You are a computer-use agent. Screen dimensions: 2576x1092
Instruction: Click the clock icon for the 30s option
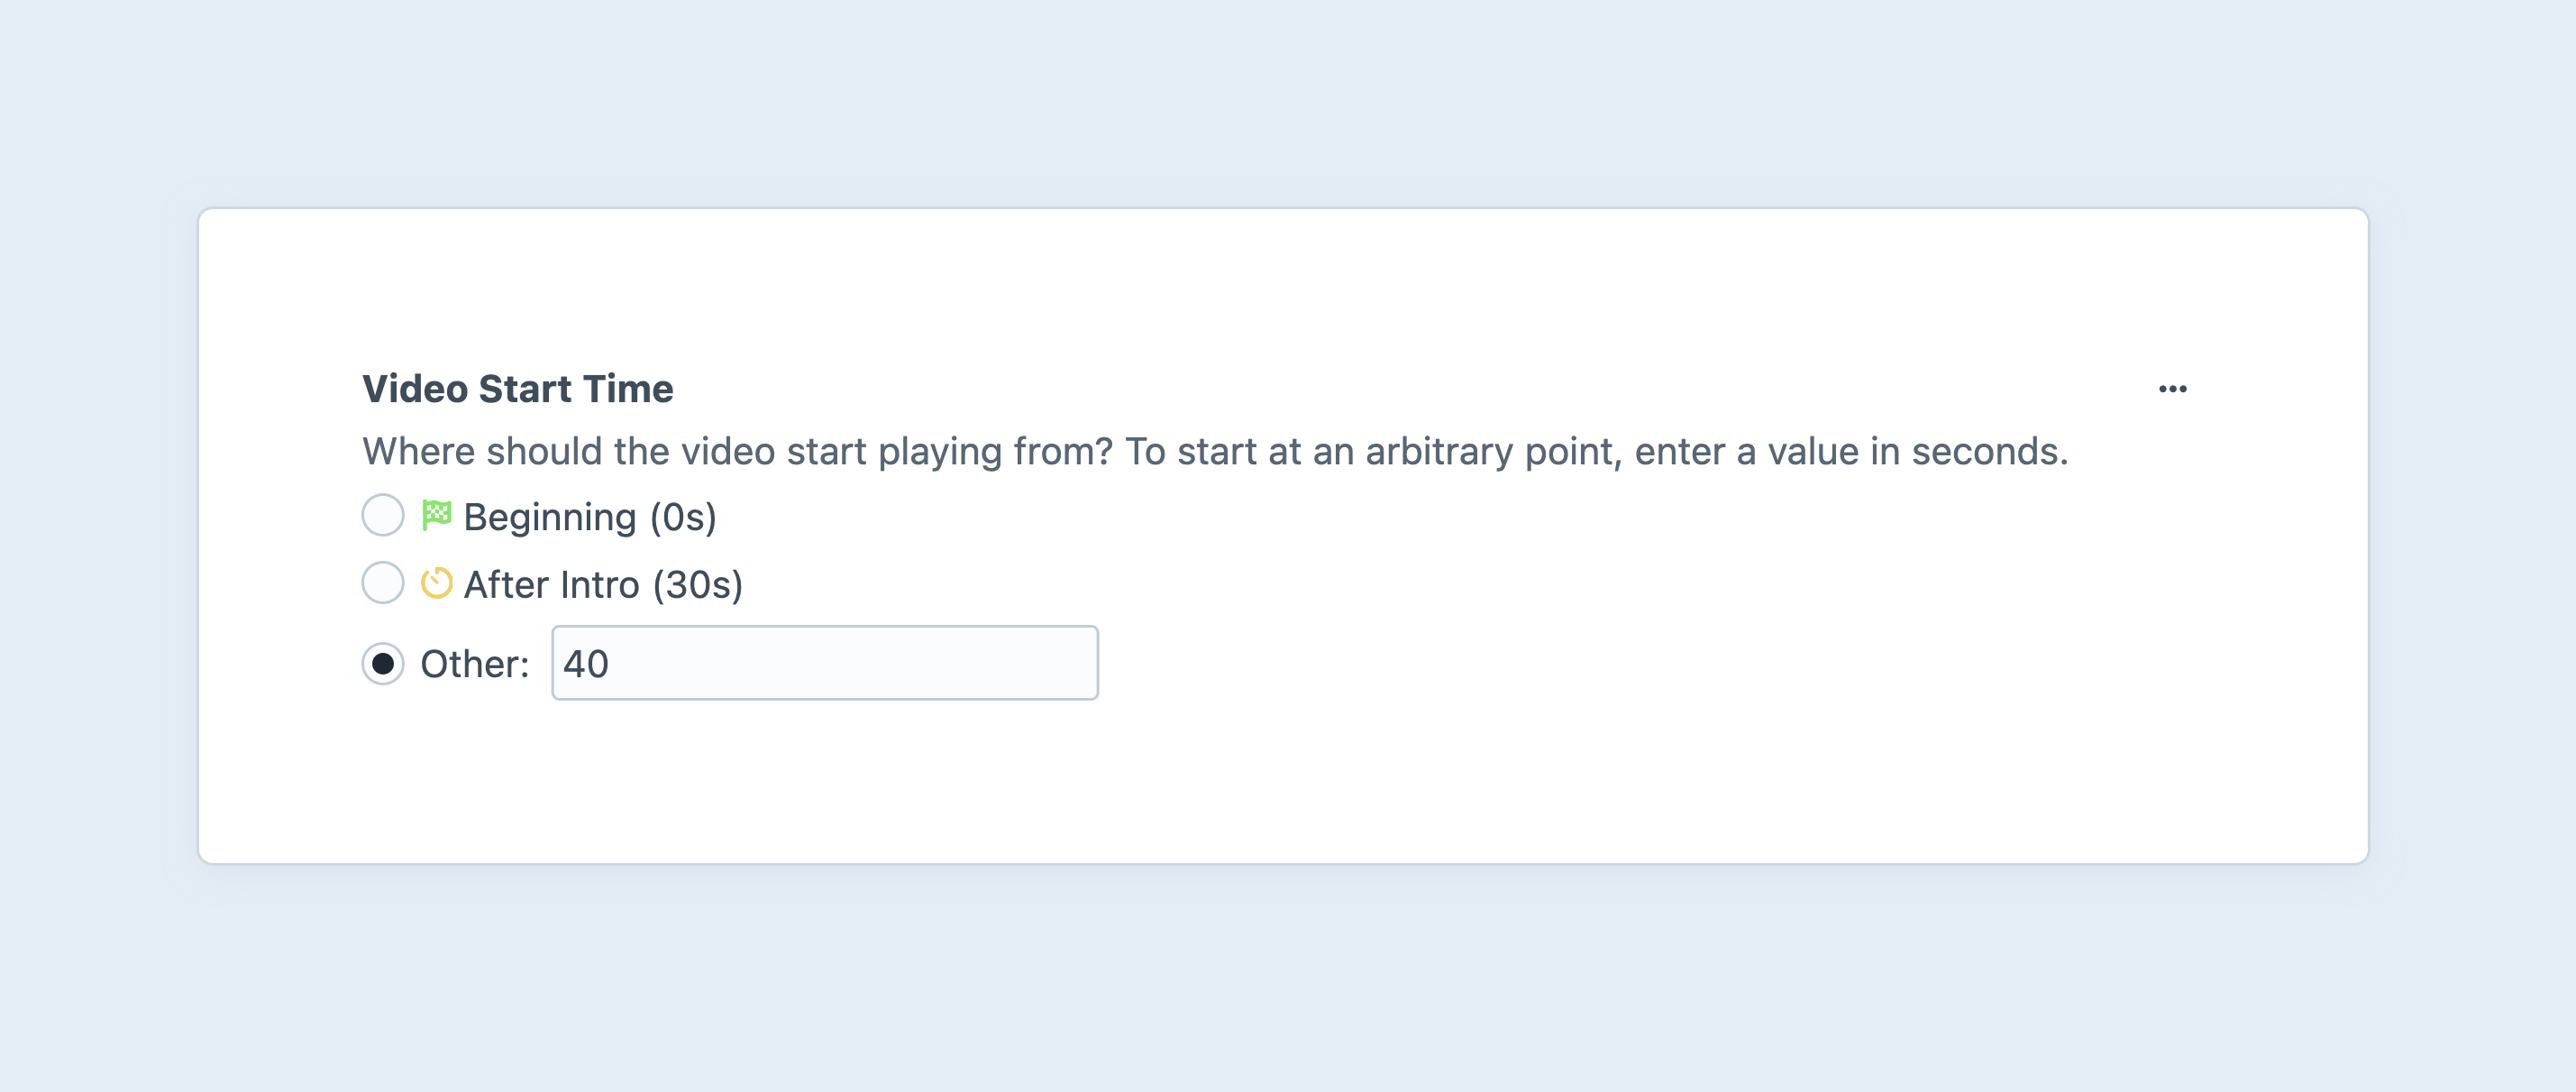[437, 583]
